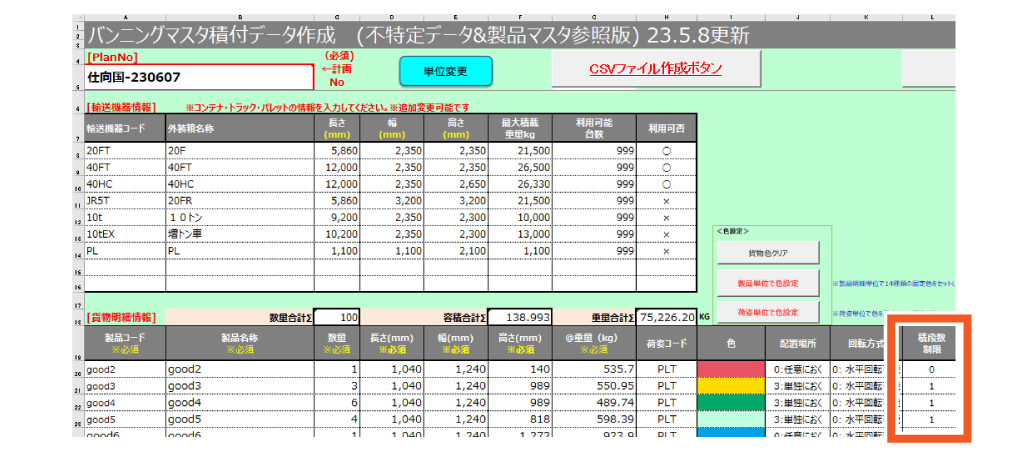Click the 貨物色クリア button
1015x450 pixels.
[767, 252]
